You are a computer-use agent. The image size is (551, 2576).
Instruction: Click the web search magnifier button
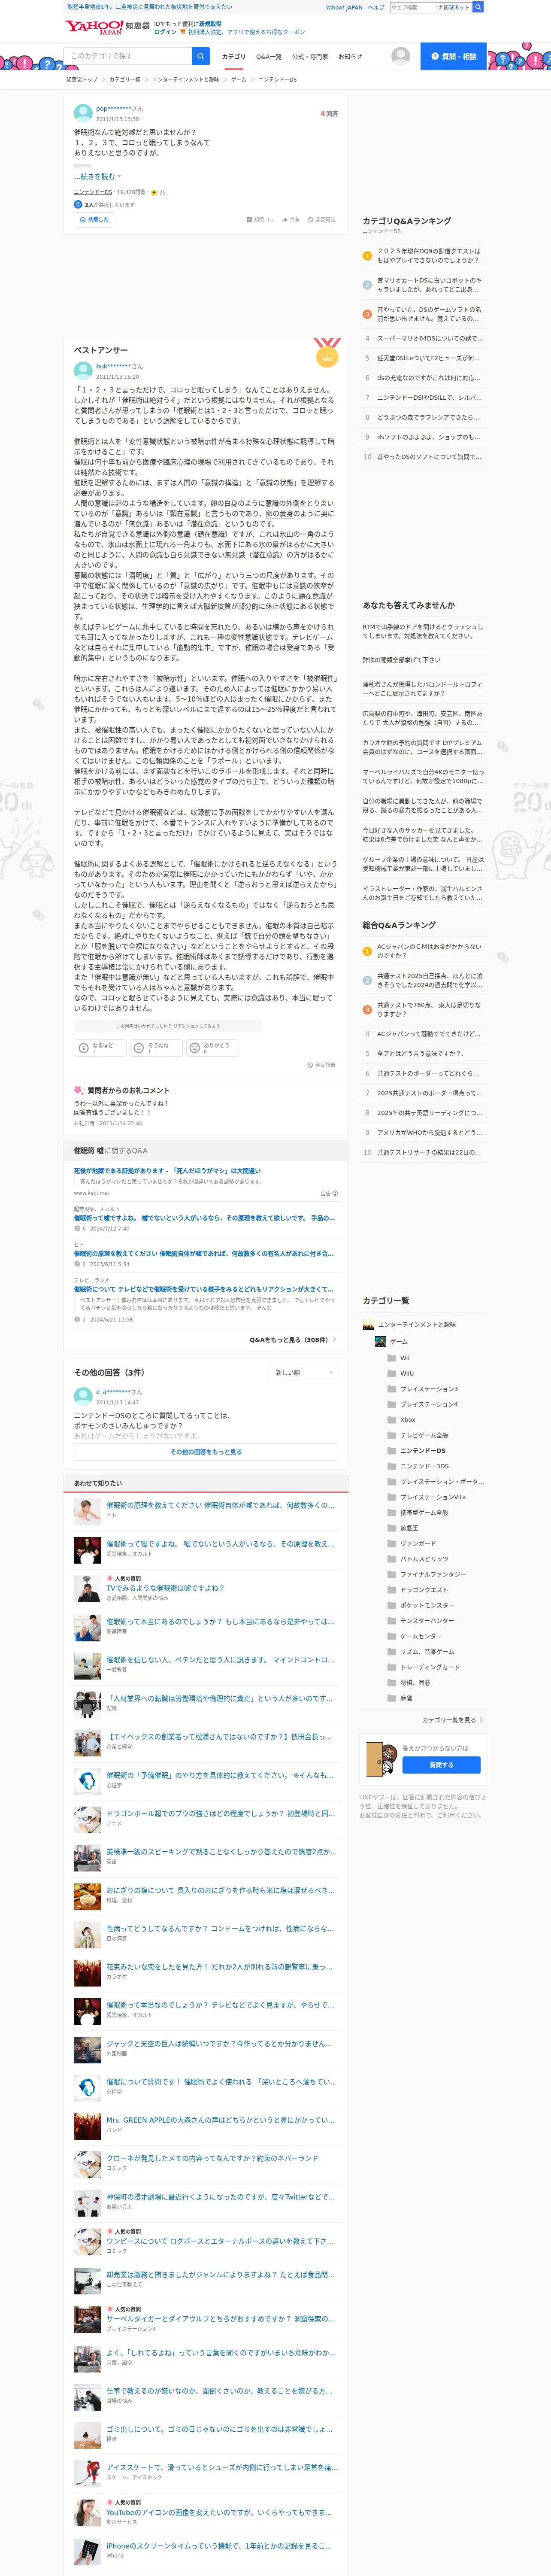[x=478, y=7]
